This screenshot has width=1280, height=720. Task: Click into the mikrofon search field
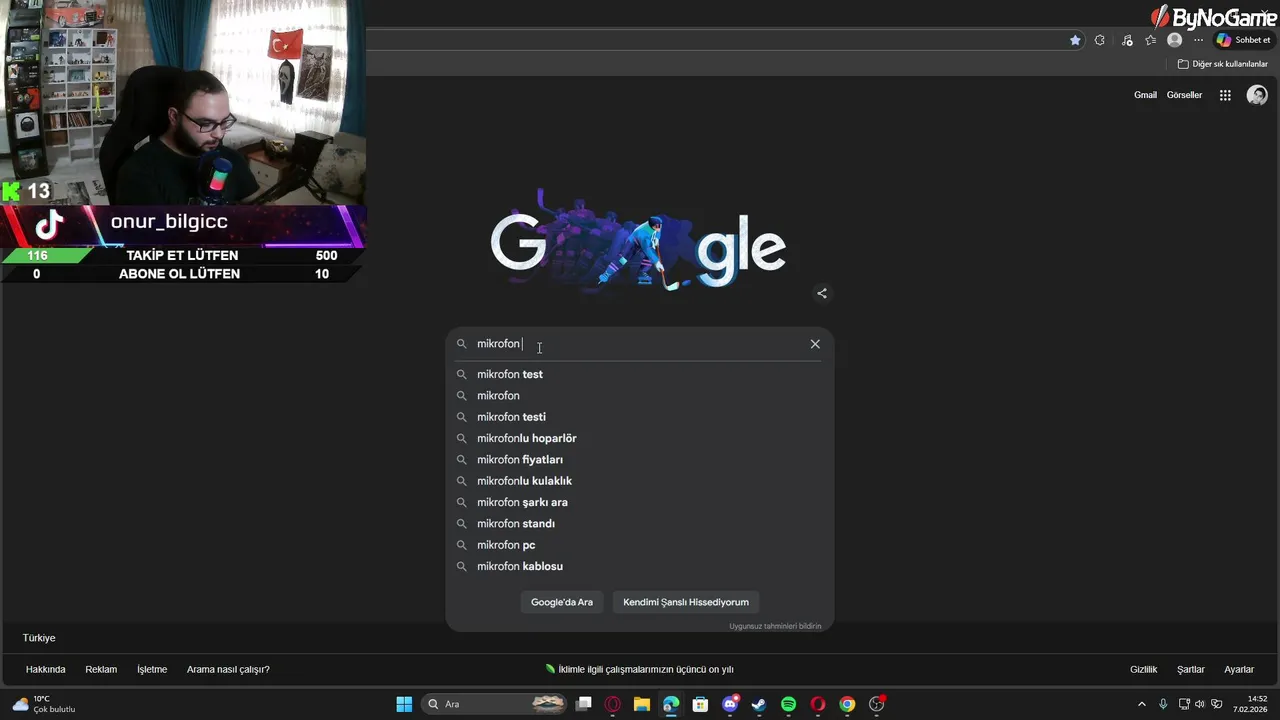coord(640,344)
